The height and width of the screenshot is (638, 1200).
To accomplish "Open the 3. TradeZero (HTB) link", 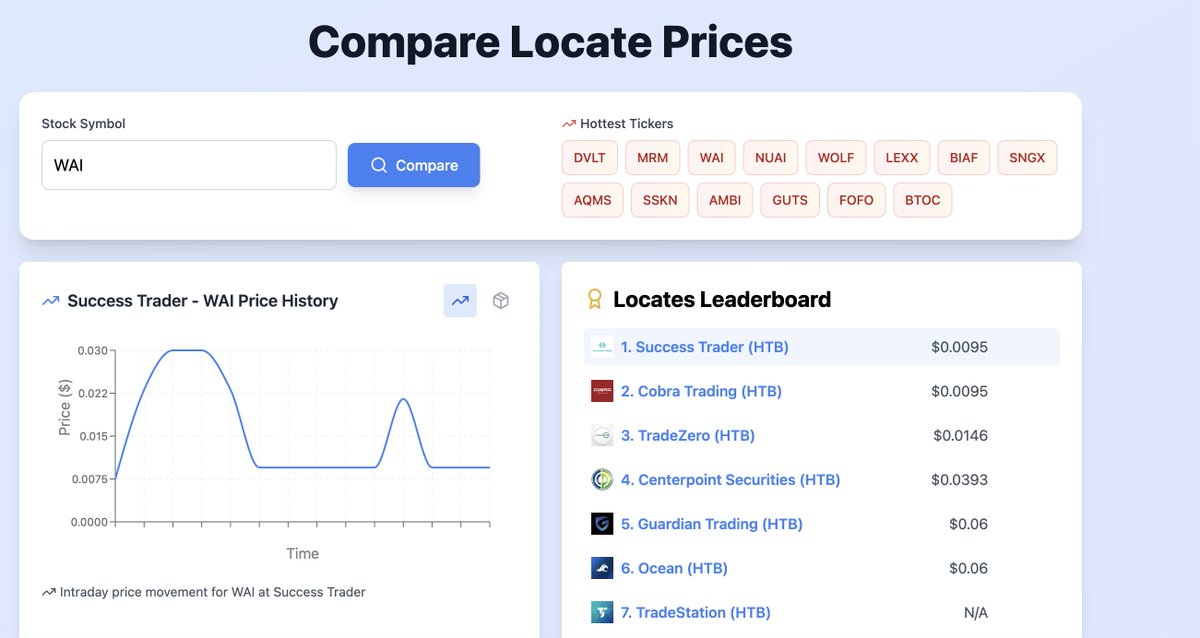I will point(688,435).
